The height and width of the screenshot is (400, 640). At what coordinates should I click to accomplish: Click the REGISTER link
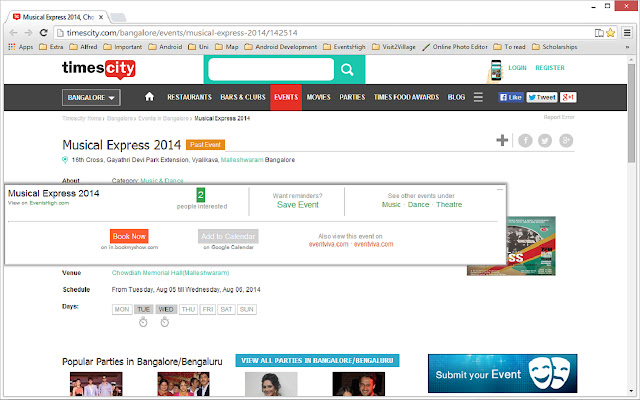click(x=550, y=68)
